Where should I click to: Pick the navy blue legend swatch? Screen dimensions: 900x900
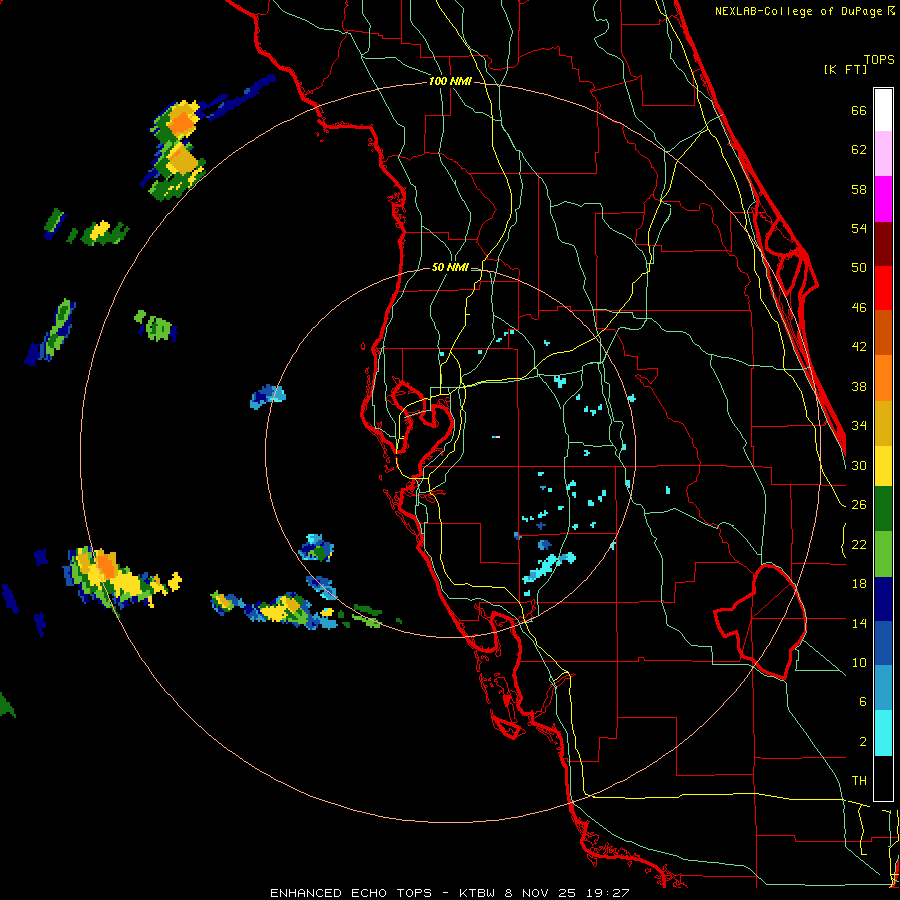[883, 599]
